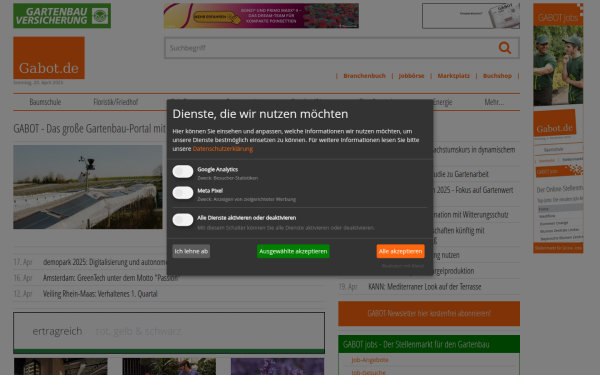Image resolution: width=600 pixels, height=375 pixels.
Task: Open the Marktplatz link
Action: point(453,76)
